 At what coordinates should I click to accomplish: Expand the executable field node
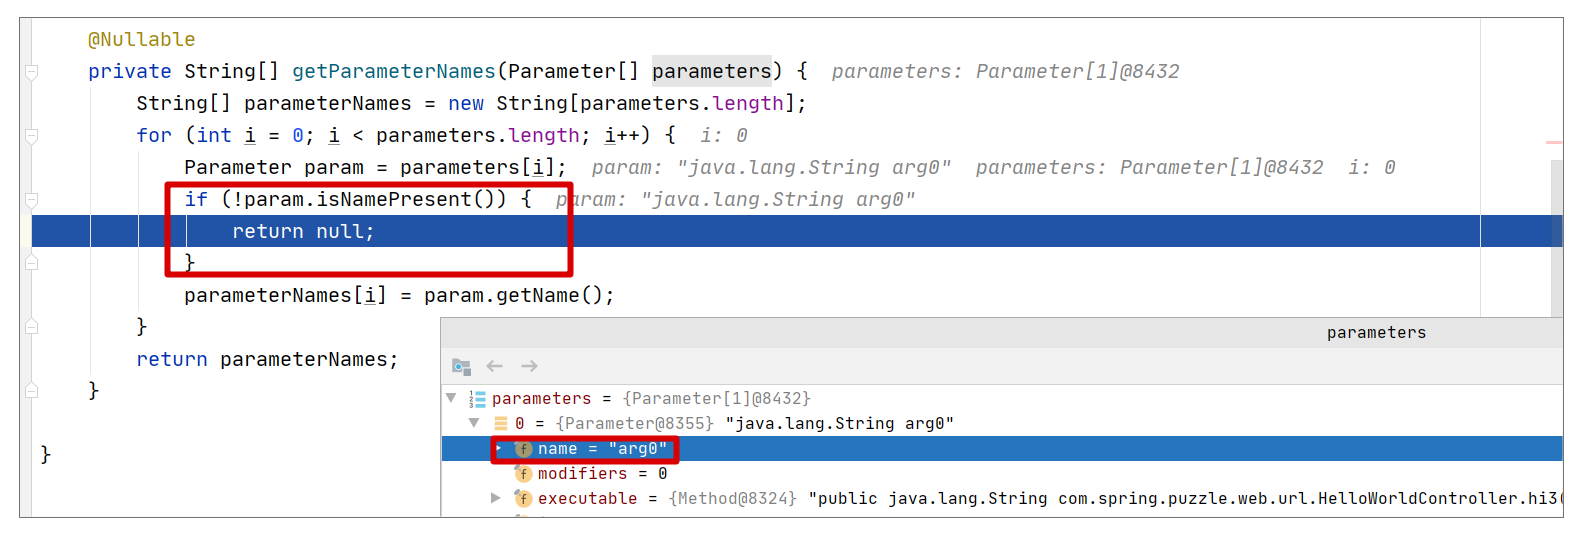pyautogui.click(x=495, y=498)
